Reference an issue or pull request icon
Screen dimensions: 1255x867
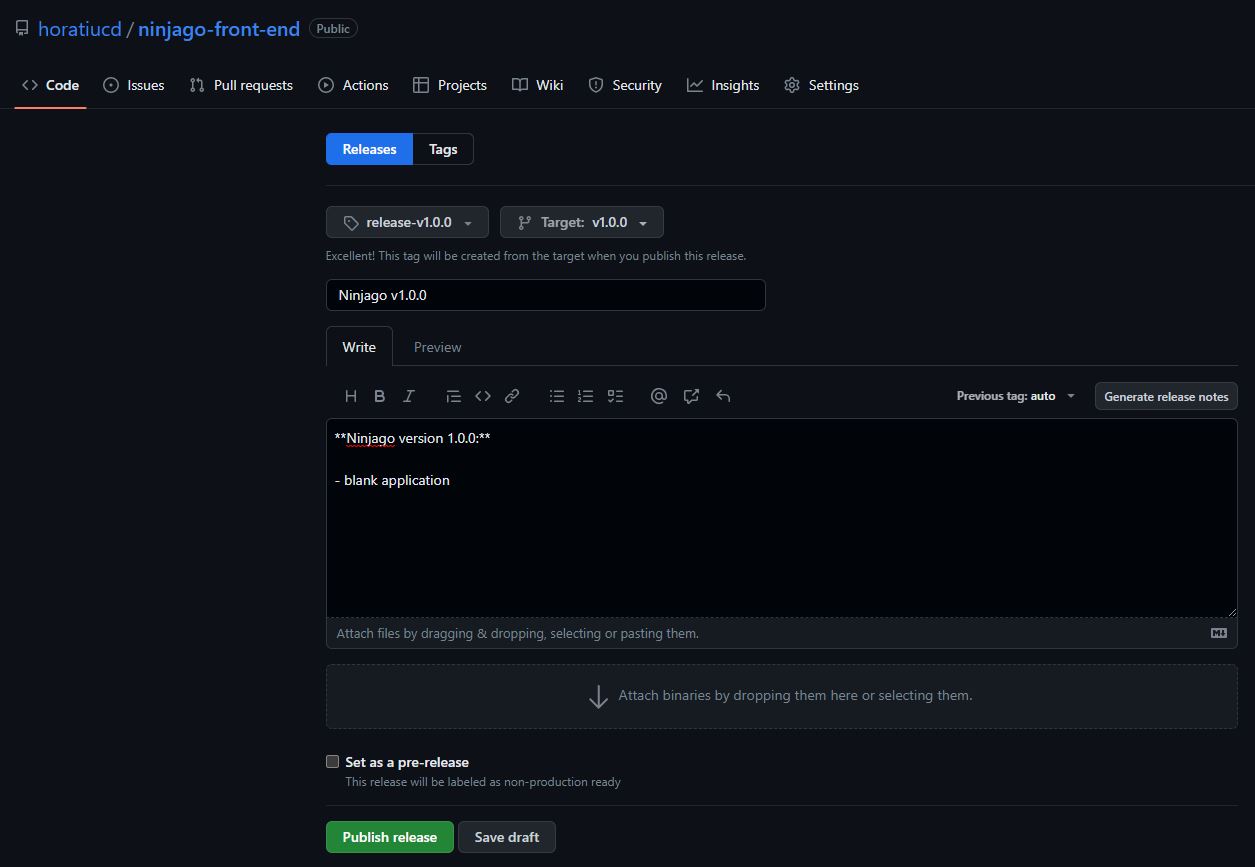click(691, 396)
